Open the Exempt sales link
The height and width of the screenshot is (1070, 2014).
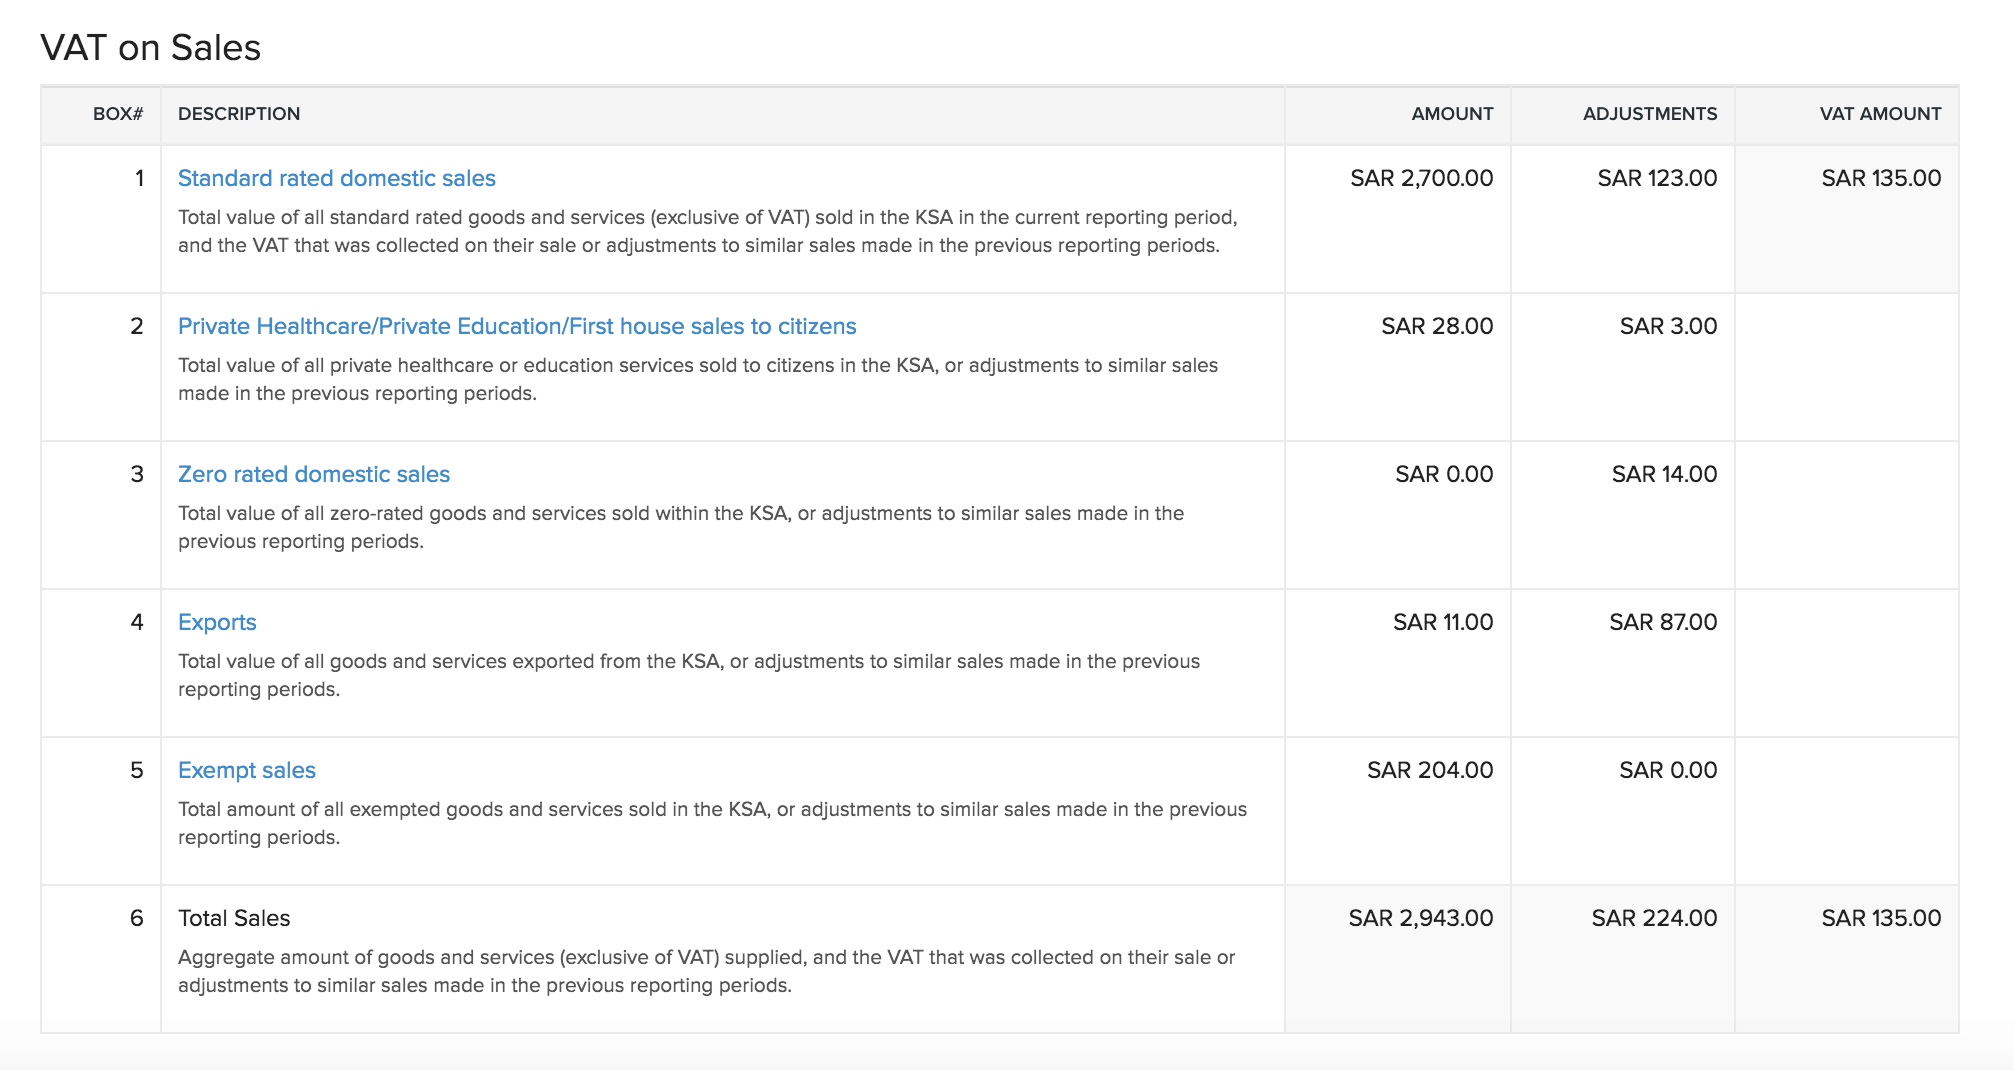click(x=246, y=770)
